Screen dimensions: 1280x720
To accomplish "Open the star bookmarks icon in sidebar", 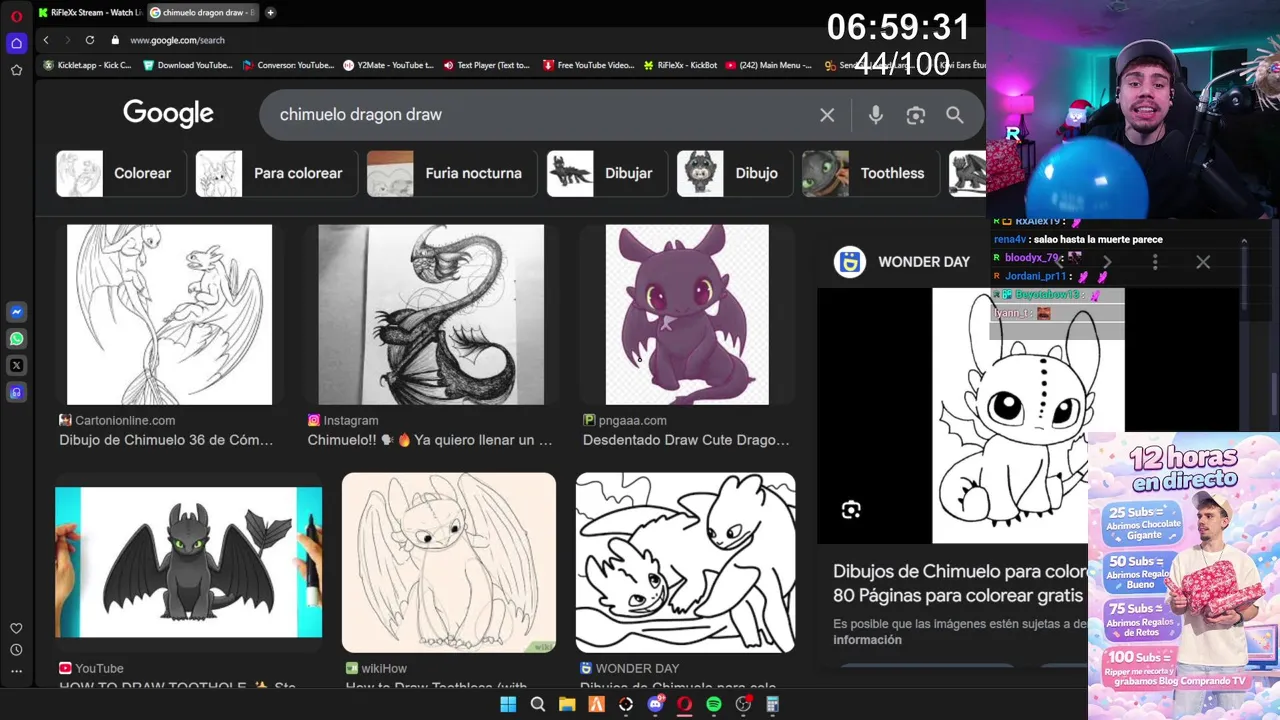I will 16,70.
